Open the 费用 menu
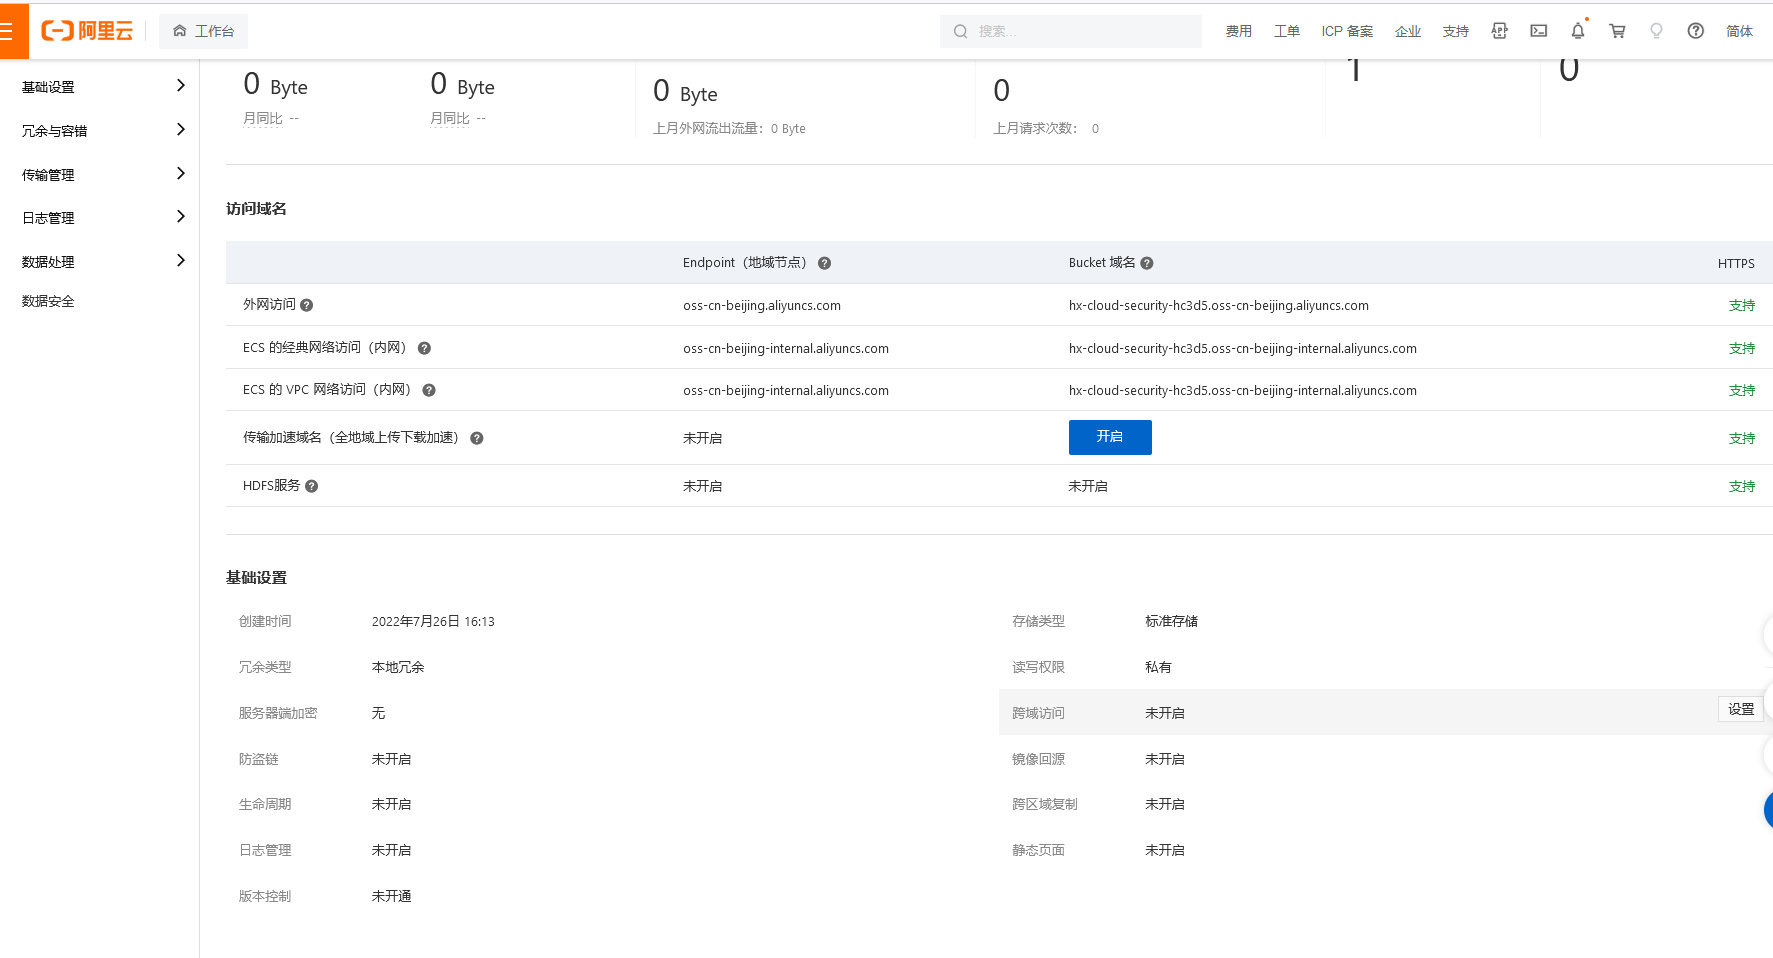1773x958 pixels. pos(1239,31)
